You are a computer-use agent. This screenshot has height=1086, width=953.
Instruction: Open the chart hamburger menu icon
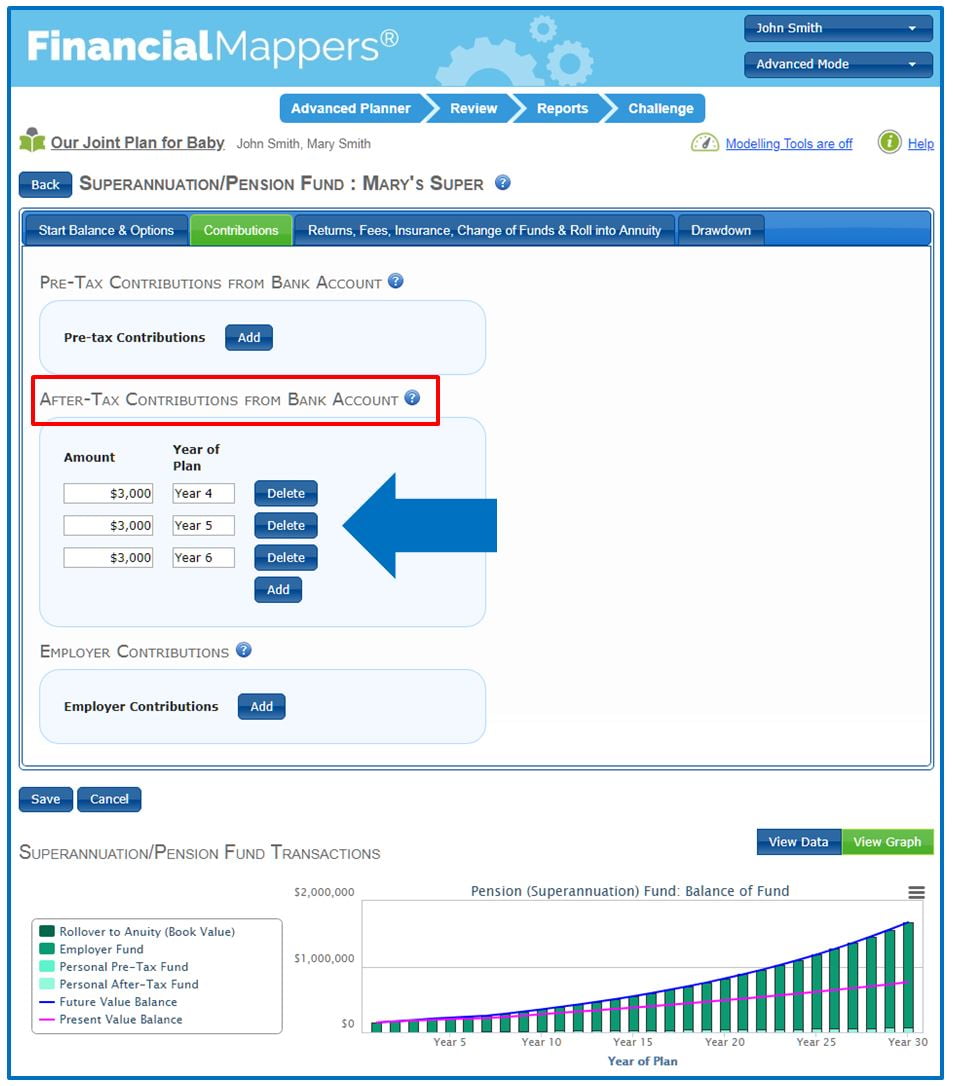tap(916, 893)
